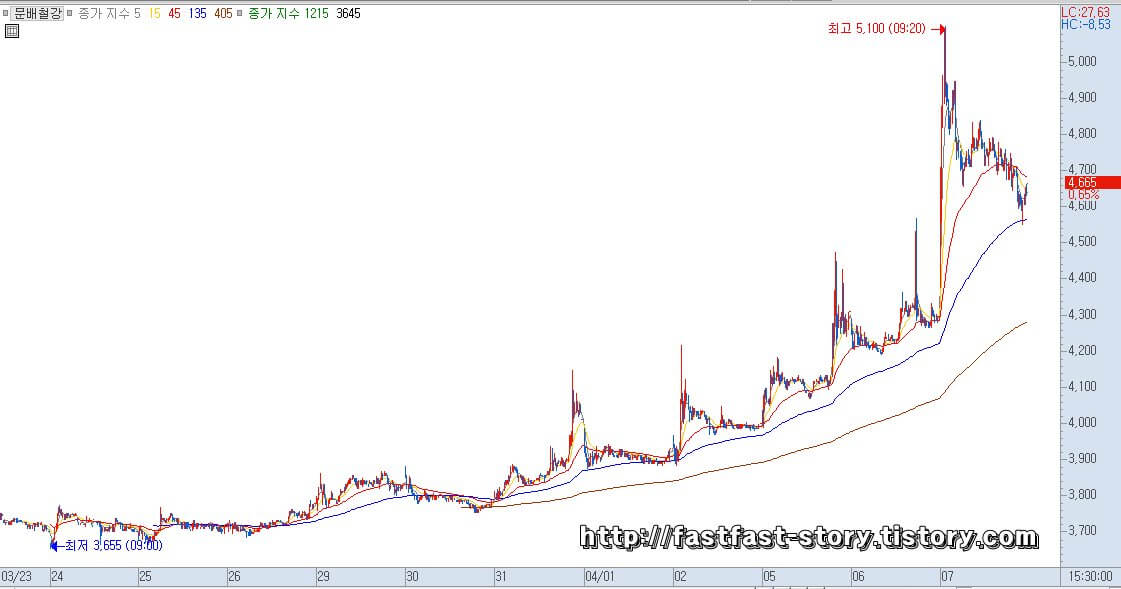Click the 4,000 price axis label

point(1082,422)
